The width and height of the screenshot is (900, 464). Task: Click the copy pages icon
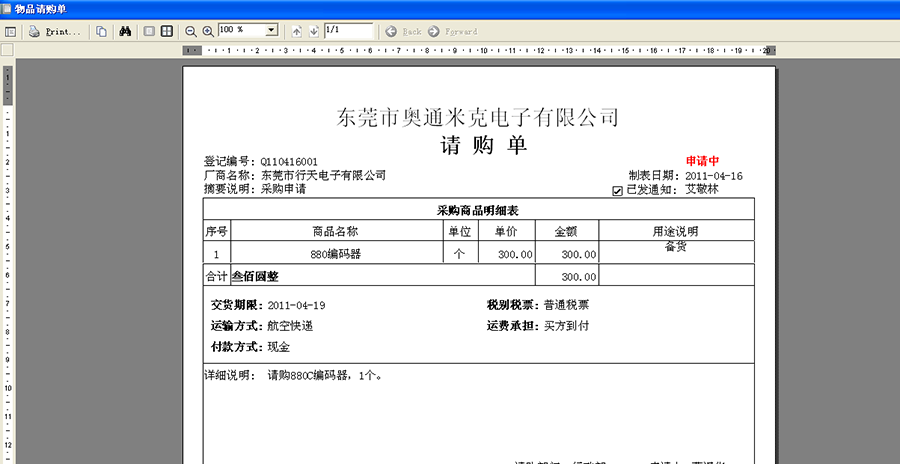click(102, 32)
